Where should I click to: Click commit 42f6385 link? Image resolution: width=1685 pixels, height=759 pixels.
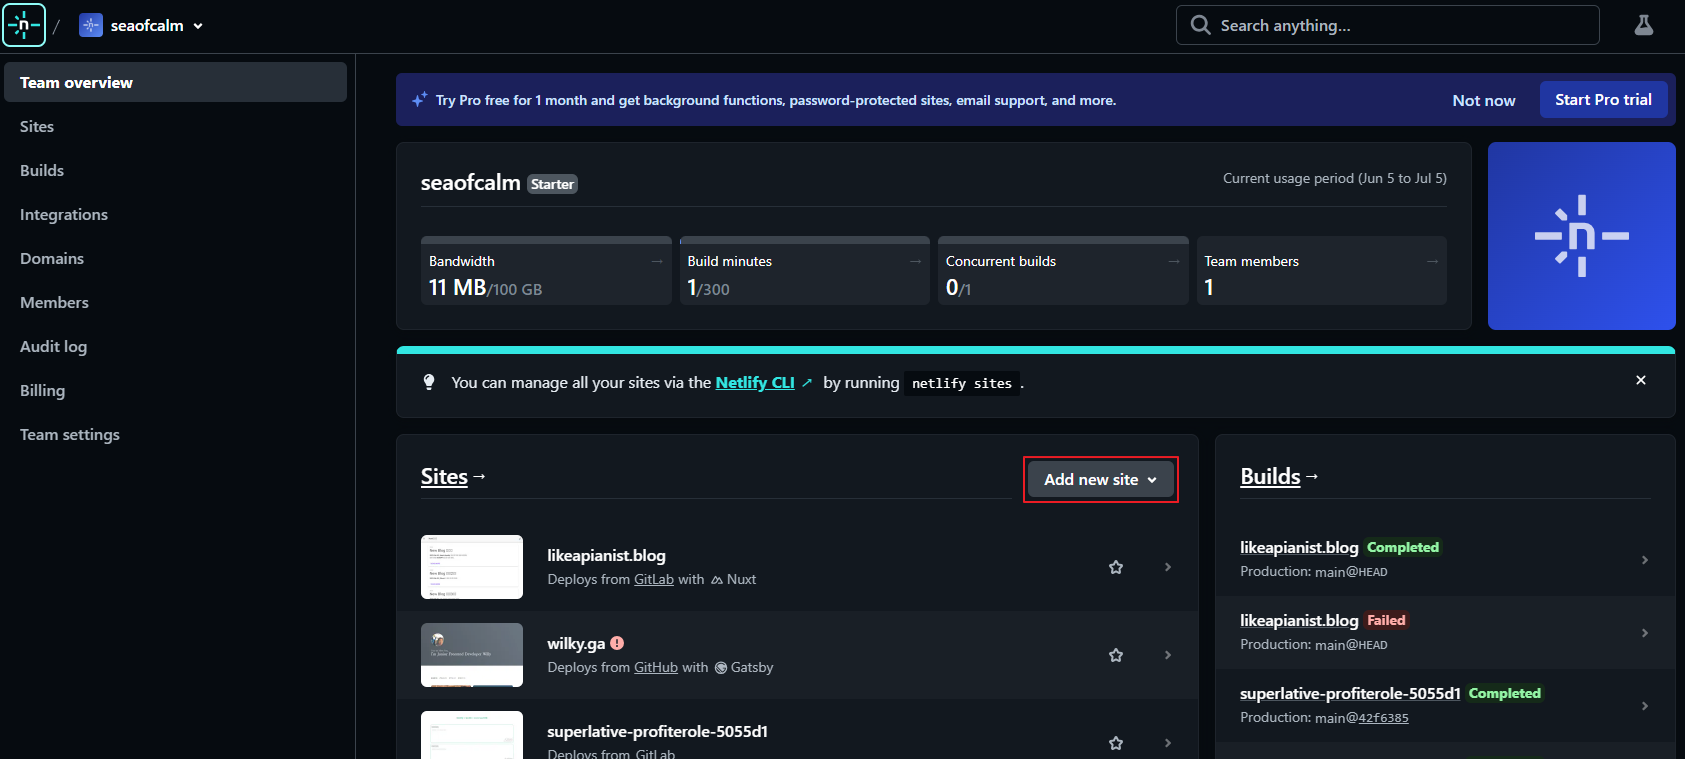point(1383,718)
